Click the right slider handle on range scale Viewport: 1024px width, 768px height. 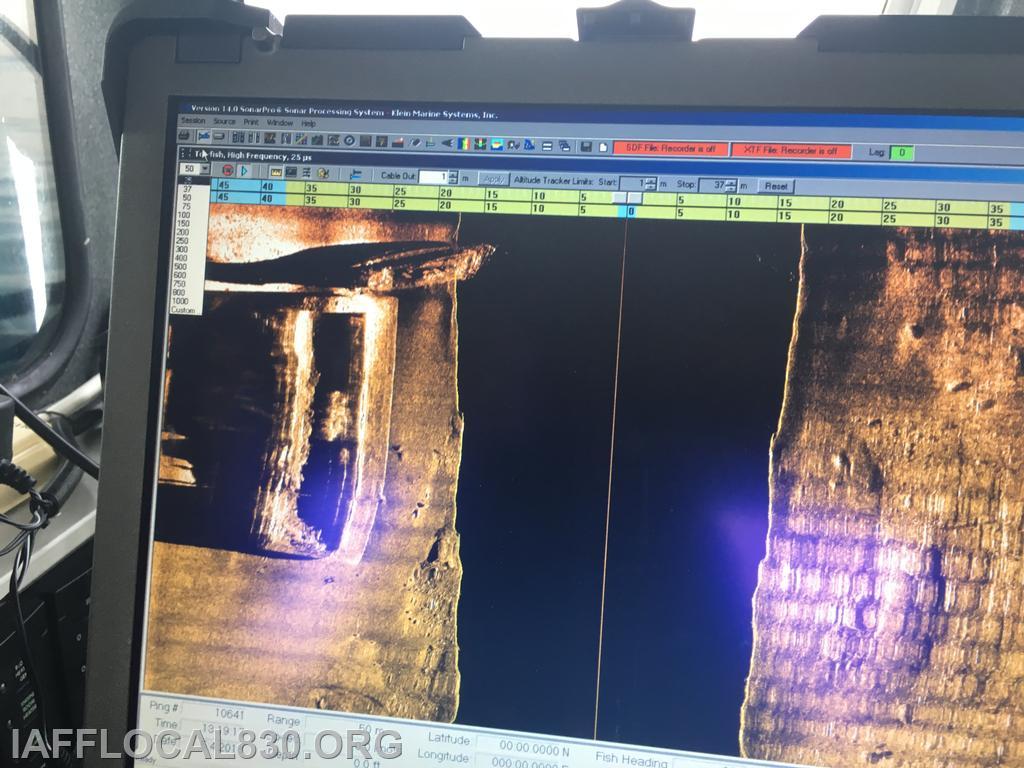(635, 198)
